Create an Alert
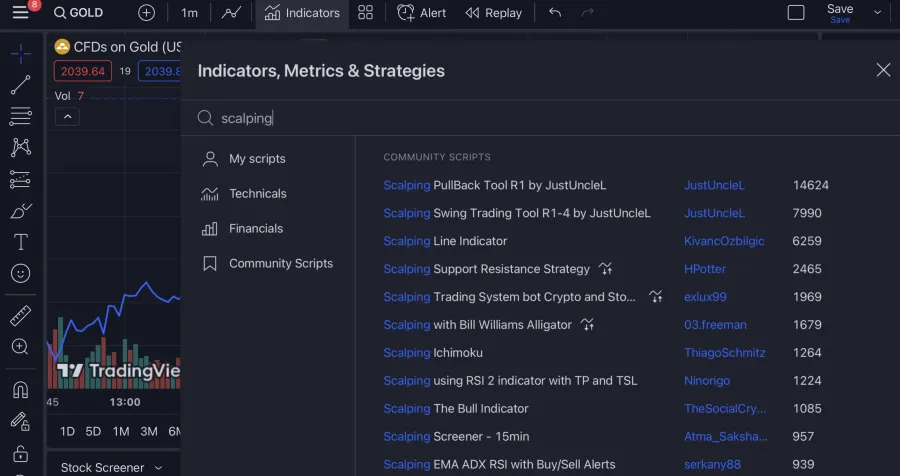This screenshot has width=900, height=476. (421, 13)
